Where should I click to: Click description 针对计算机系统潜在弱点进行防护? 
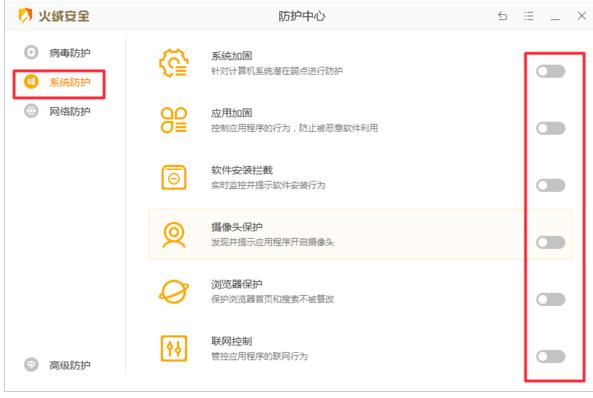[277, 71]
